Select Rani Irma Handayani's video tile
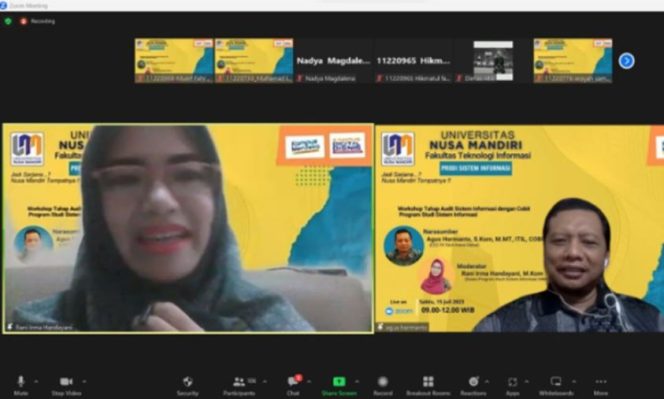This screenshot has width=664, height=399. (188, 228)
